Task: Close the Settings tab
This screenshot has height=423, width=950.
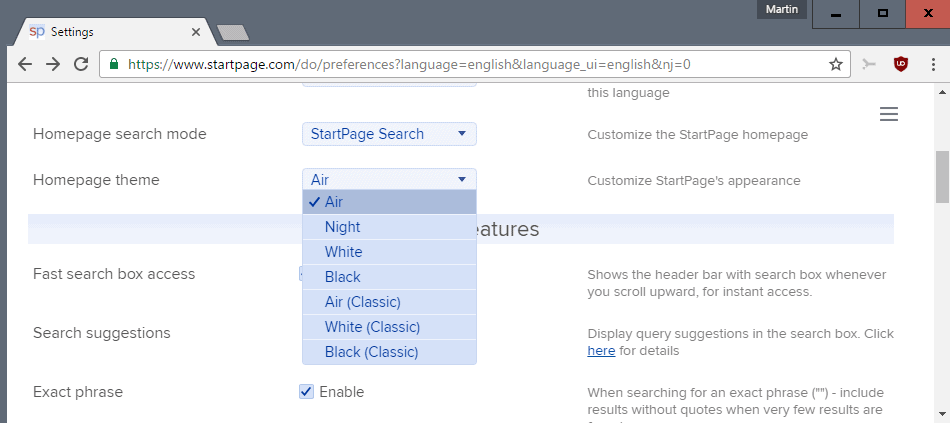Action: [196, 32]
